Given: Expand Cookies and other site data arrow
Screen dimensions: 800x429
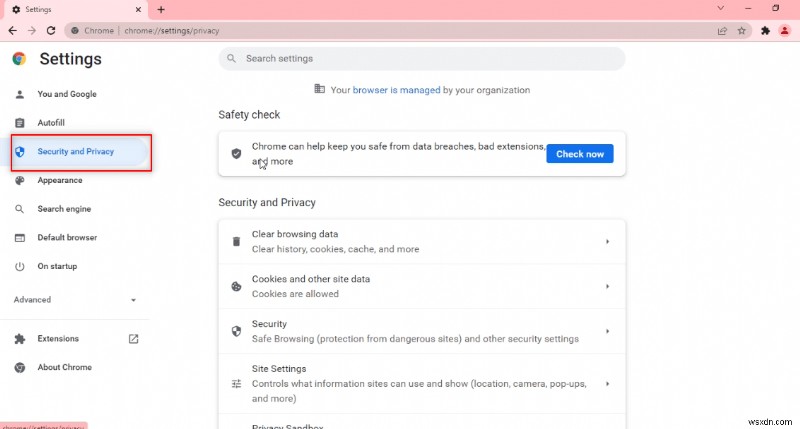Looking at the screenshot, I should coord(607,286).
